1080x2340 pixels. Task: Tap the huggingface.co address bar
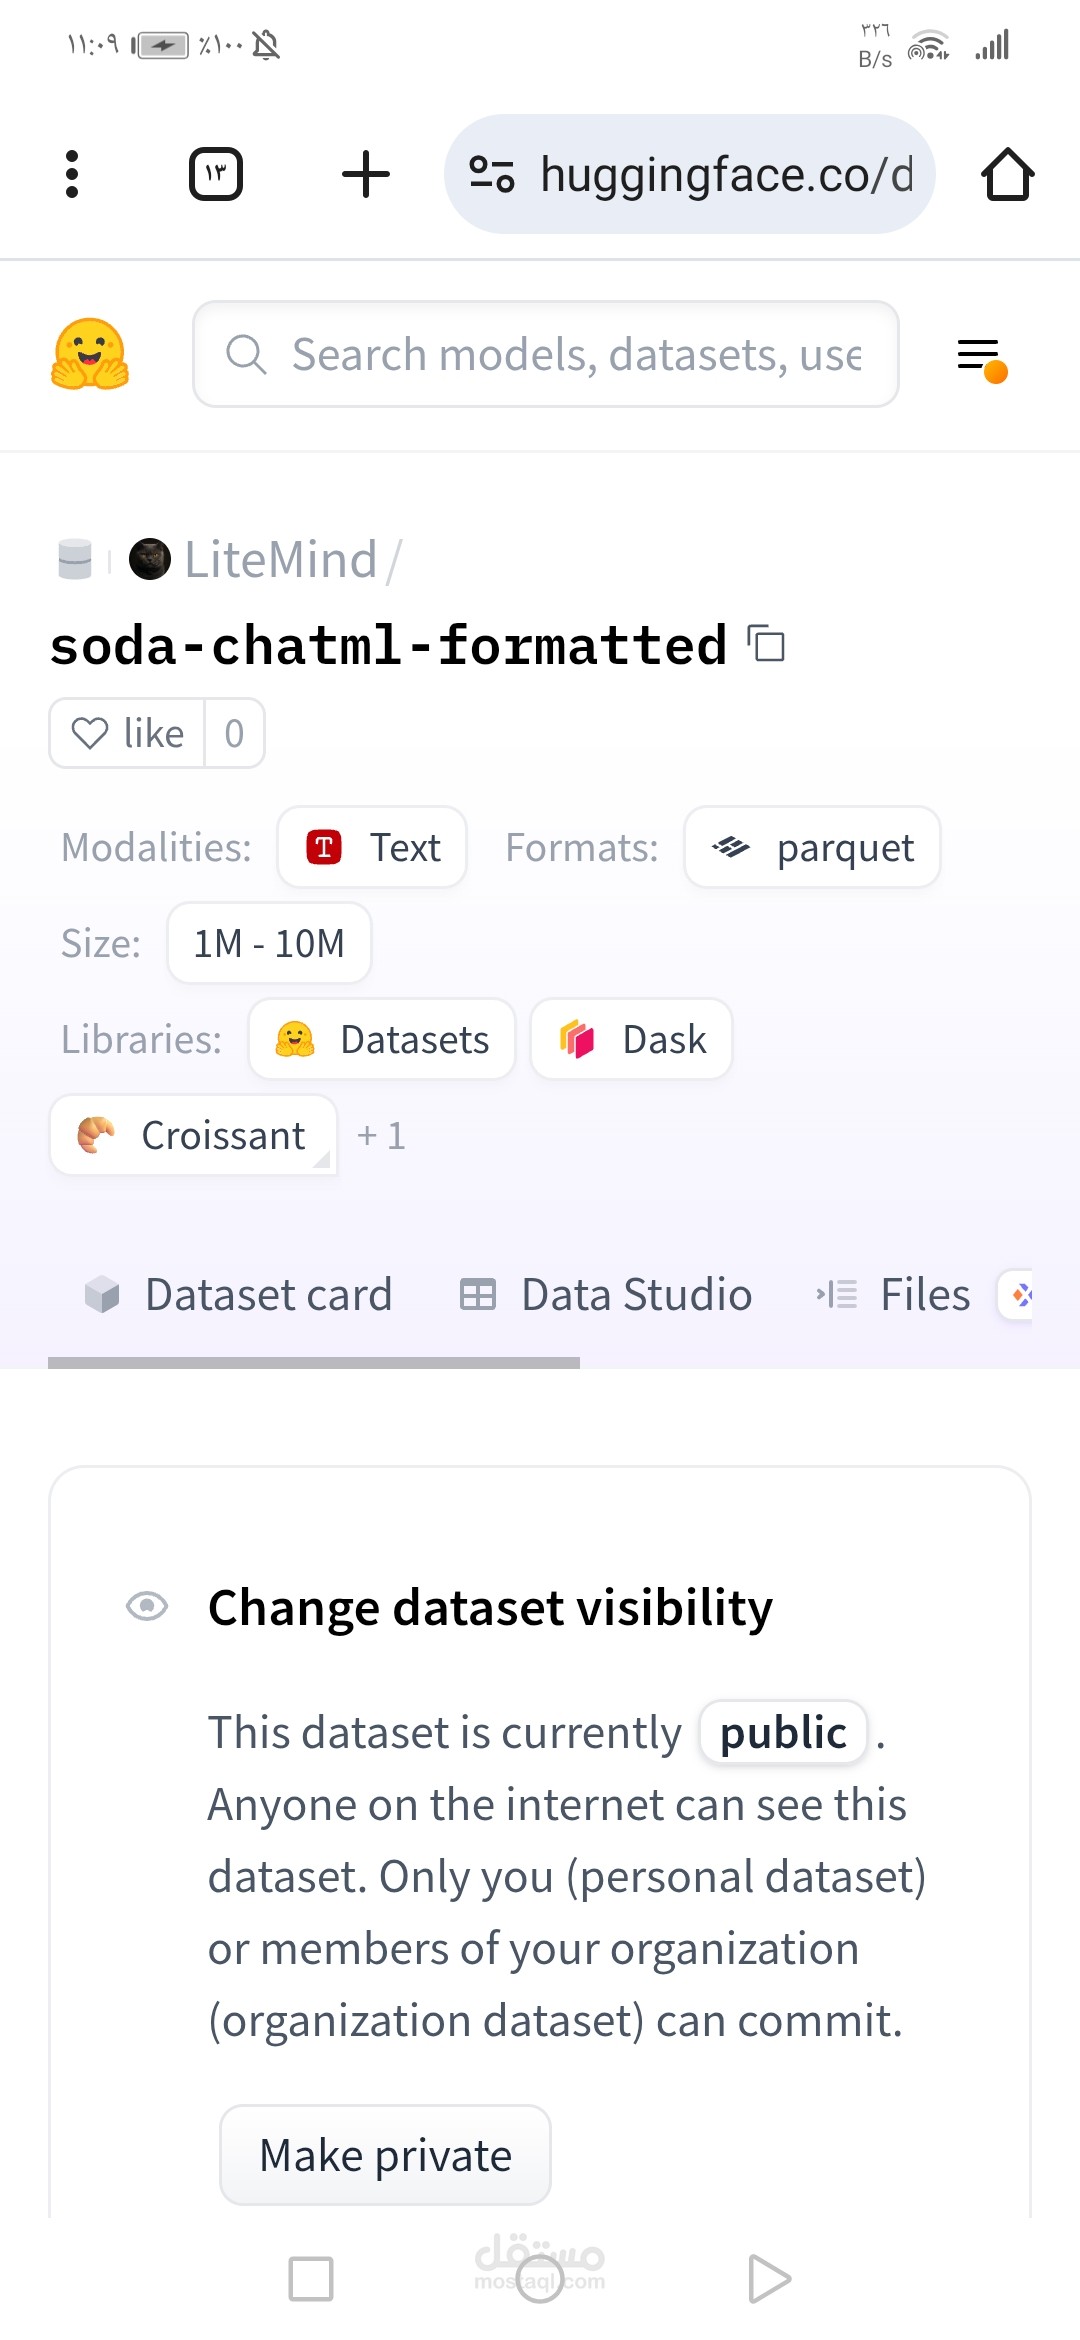click(726, 174)
